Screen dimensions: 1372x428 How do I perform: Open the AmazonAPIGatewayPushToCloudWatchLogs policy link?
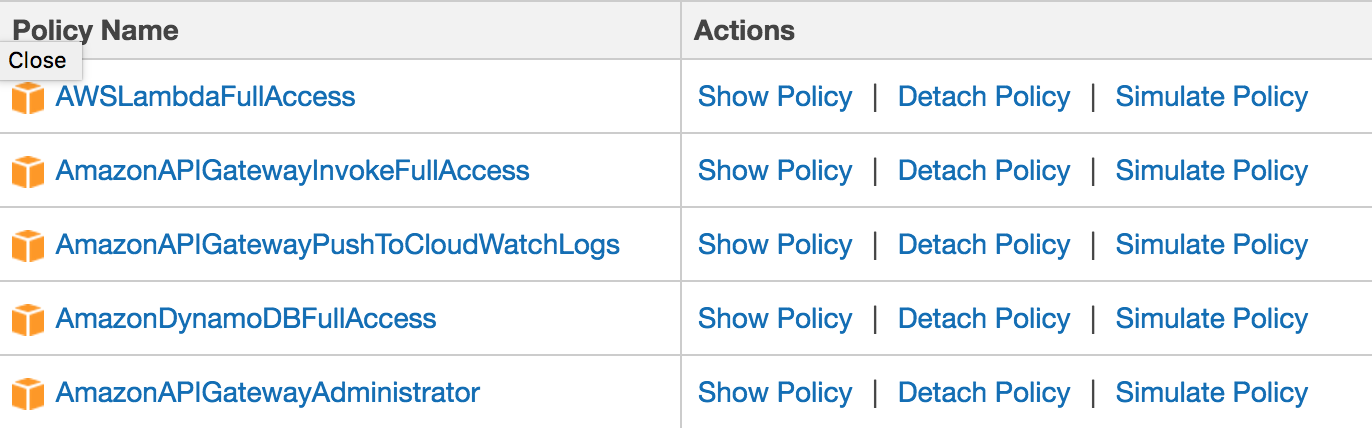[x=337, y=245]
